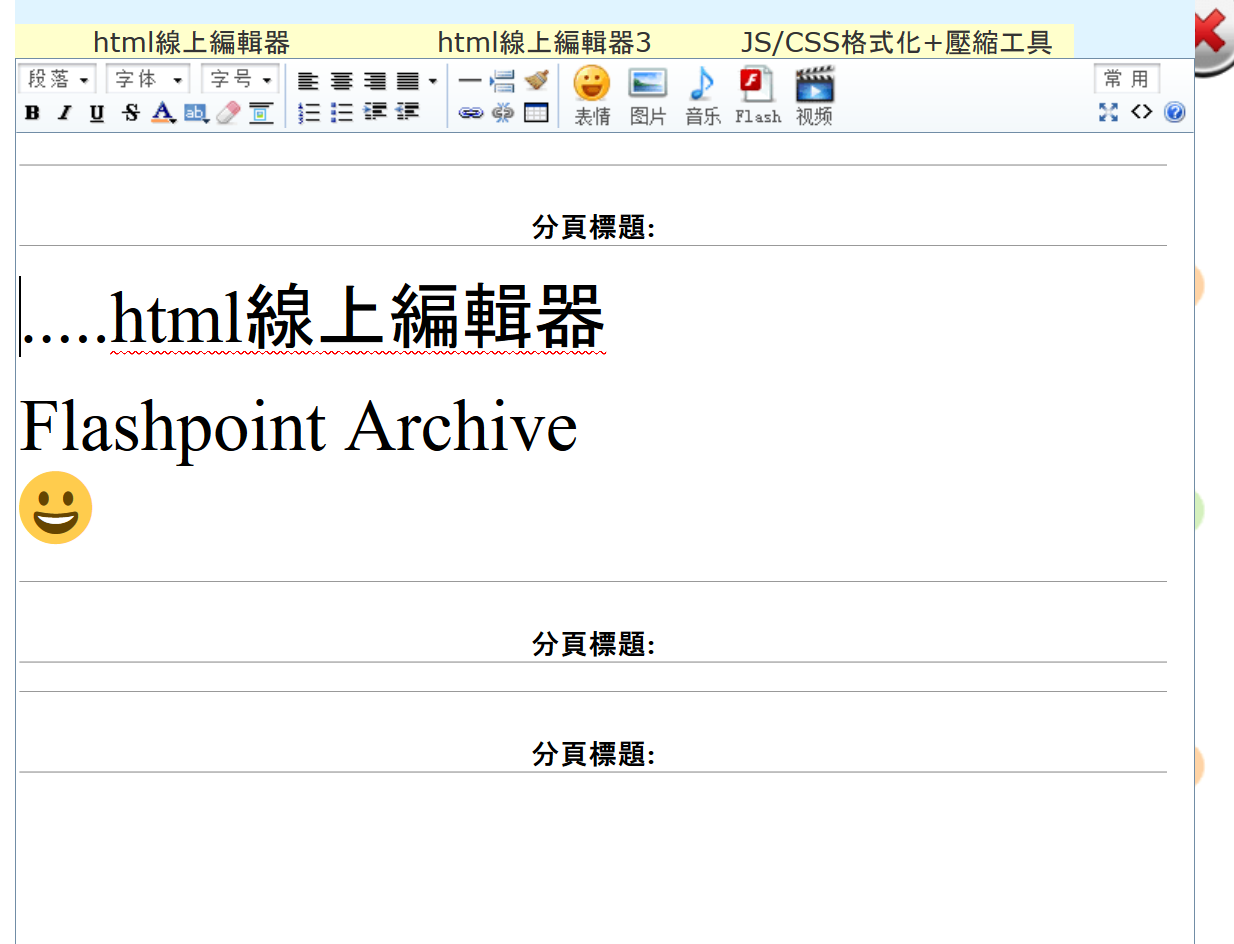Viewport: 1234px width, 944px height.
Task: Click the broom clean-format icon
Action: coord(537,81)
